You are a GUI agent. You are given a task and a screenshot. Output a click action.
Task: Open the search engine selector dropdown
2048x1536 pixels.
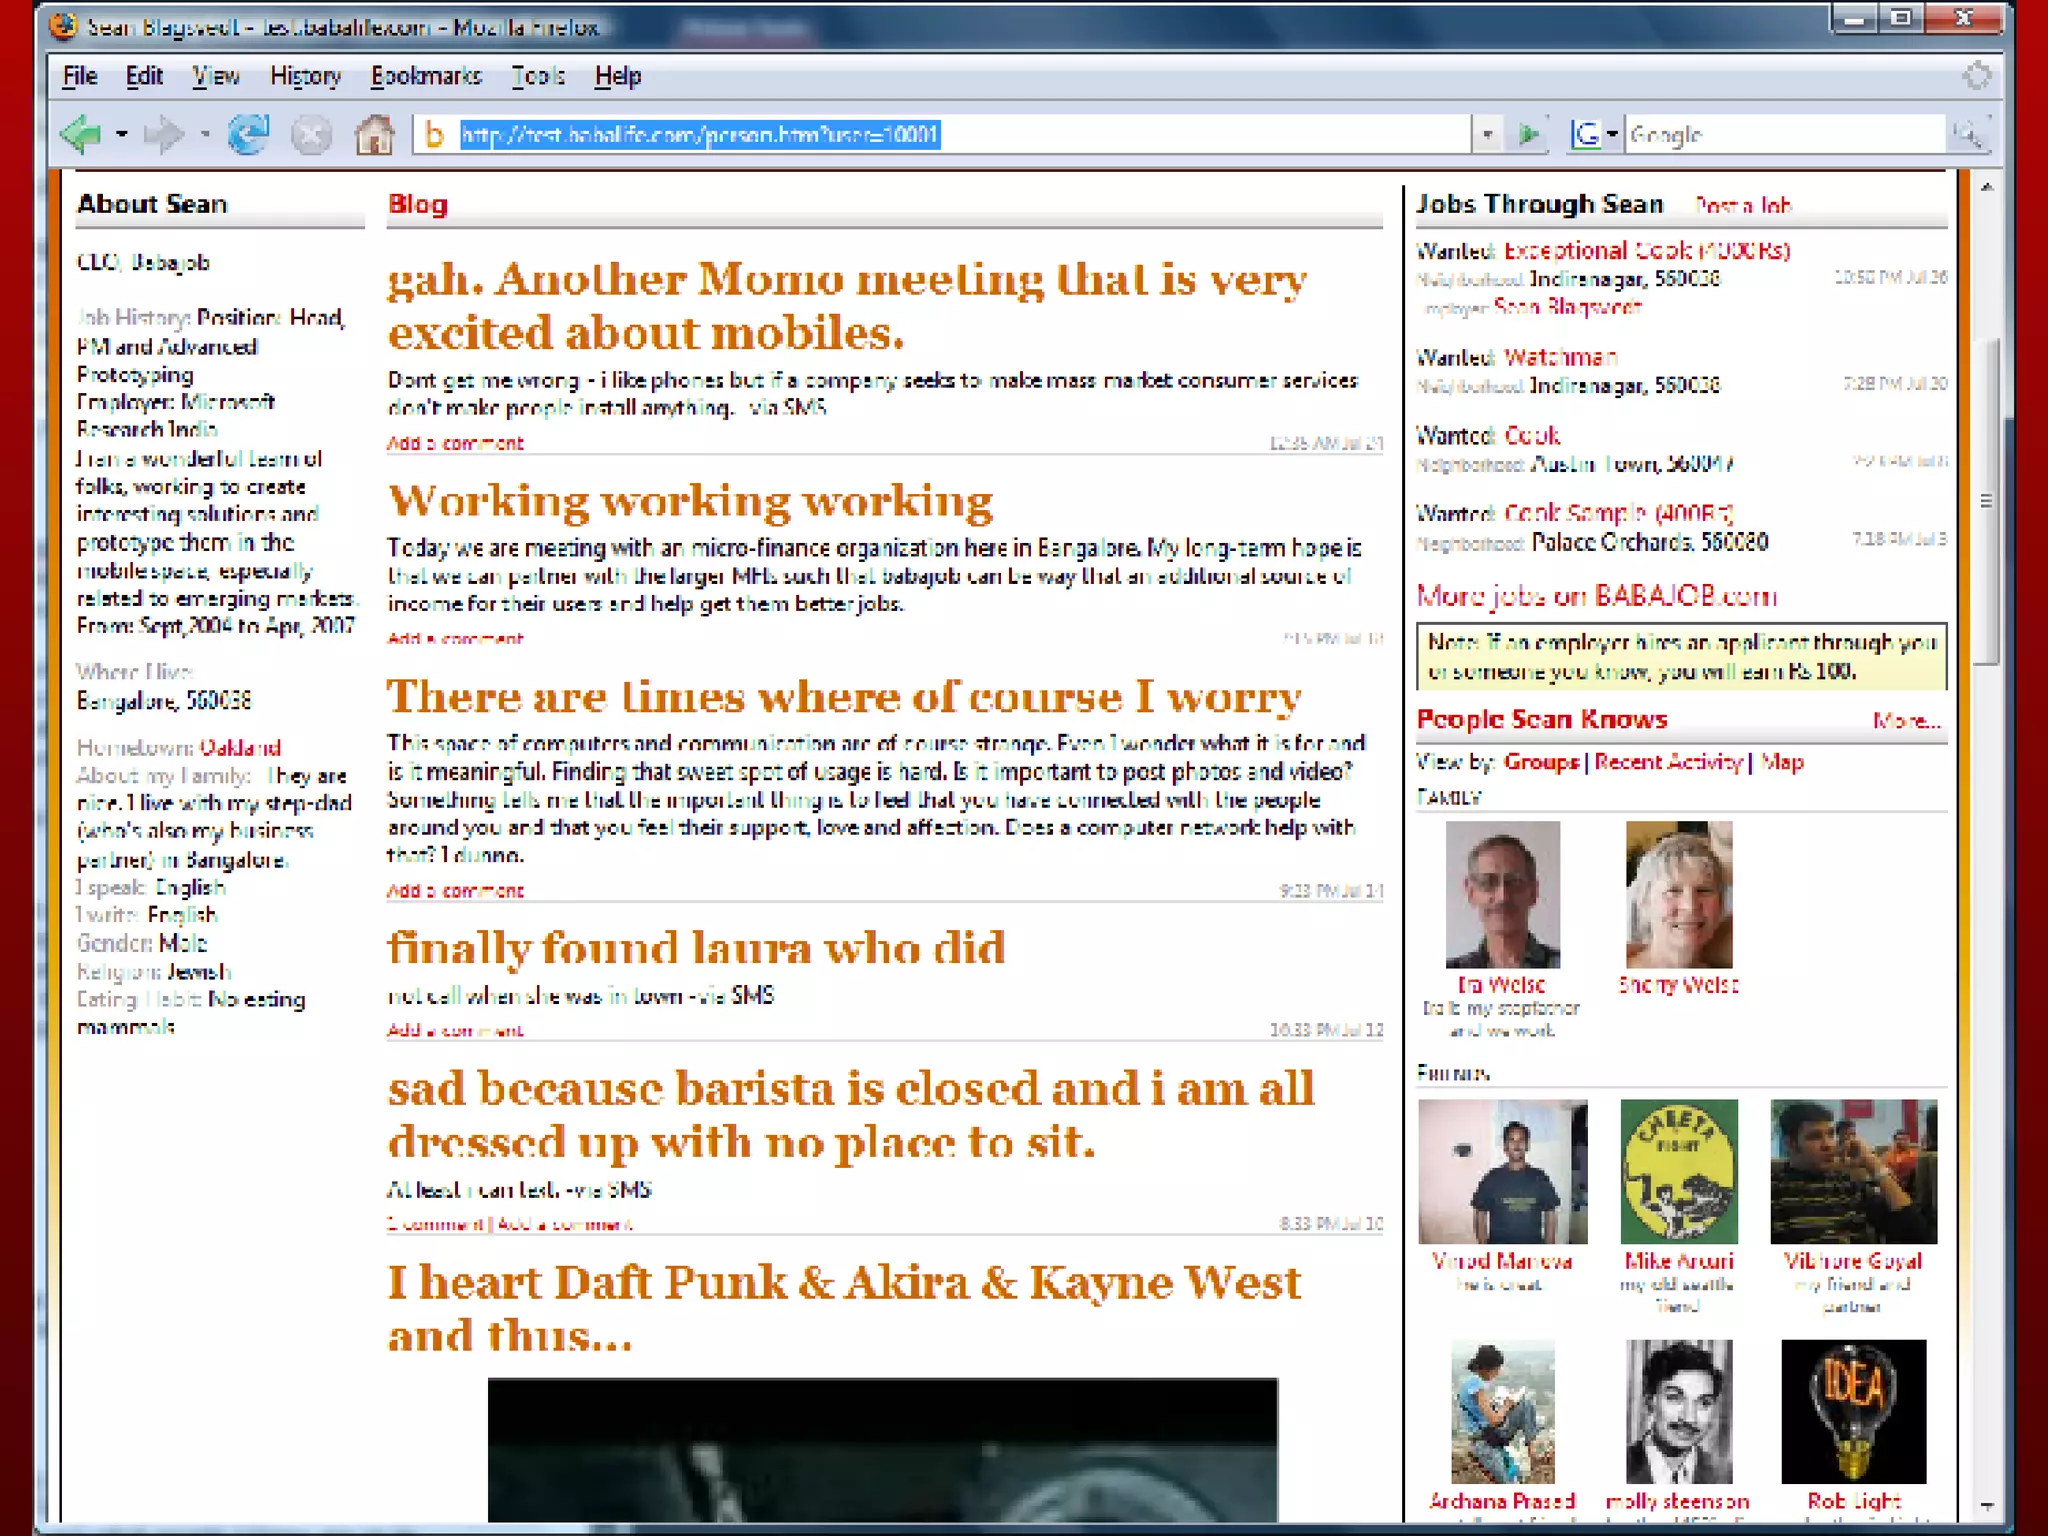point(1612,134)
